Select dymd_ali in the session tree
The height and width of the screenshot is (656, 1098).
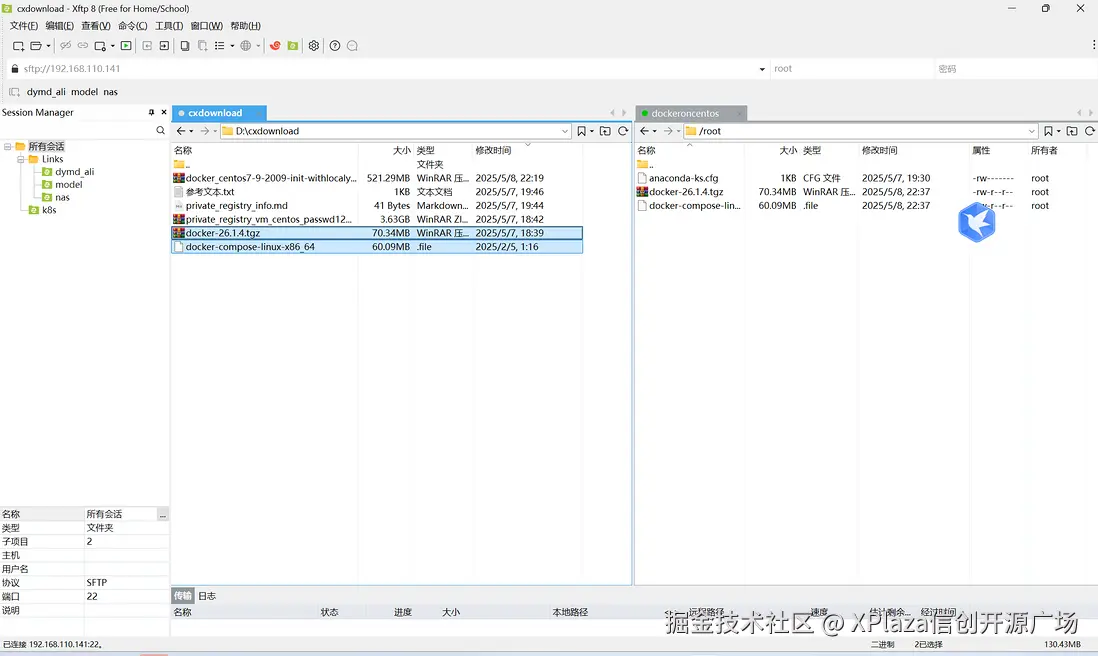coord(74,172)
